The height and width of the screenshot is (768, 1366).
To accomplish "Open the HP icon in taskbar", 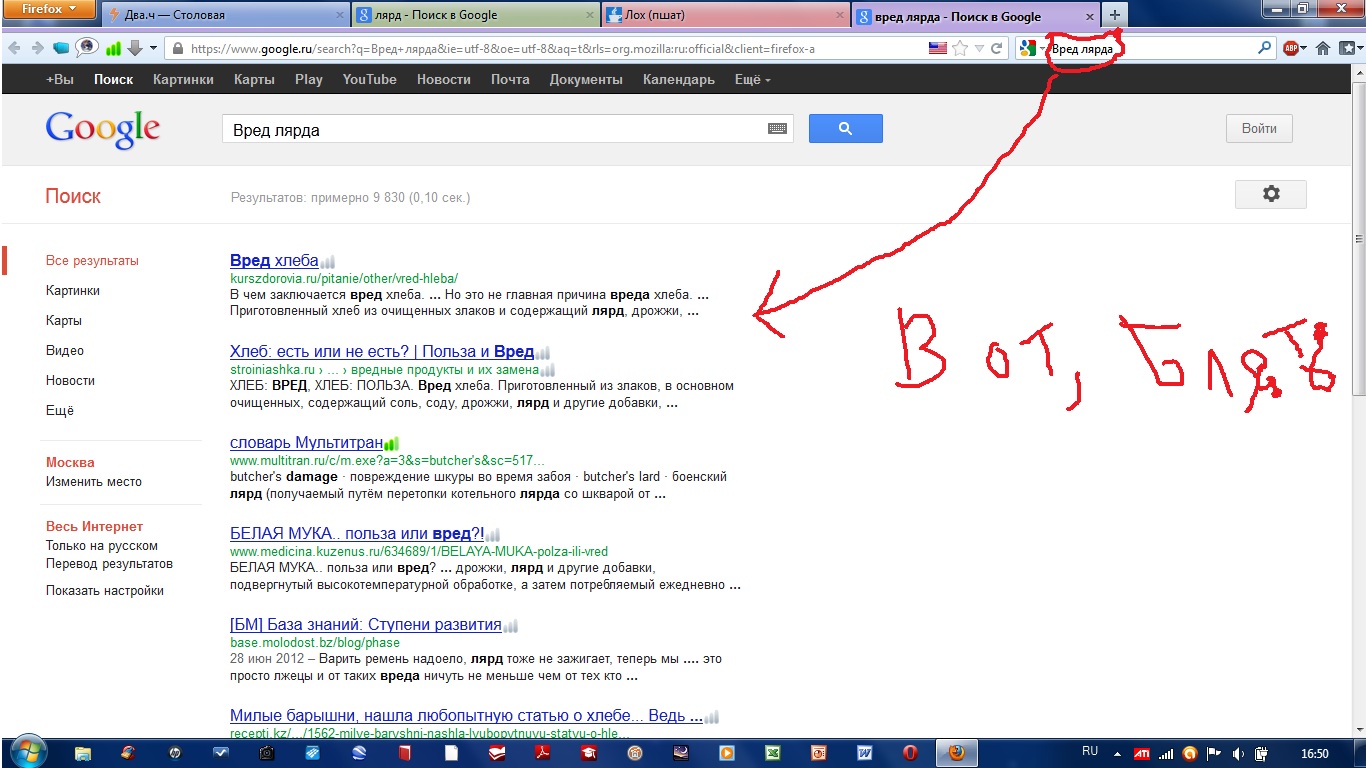I will [175, 753].
